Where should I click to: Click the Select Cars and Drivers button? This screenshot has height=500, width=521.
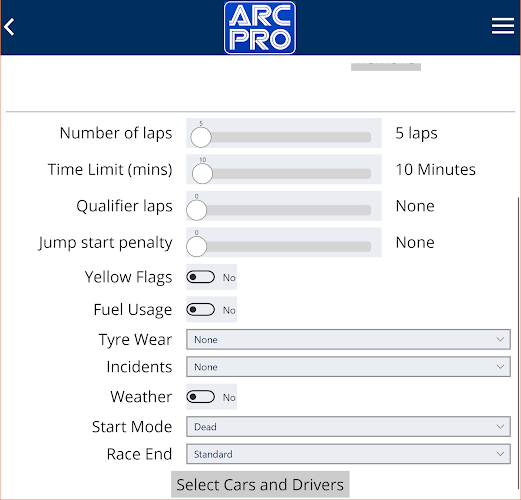260,485
